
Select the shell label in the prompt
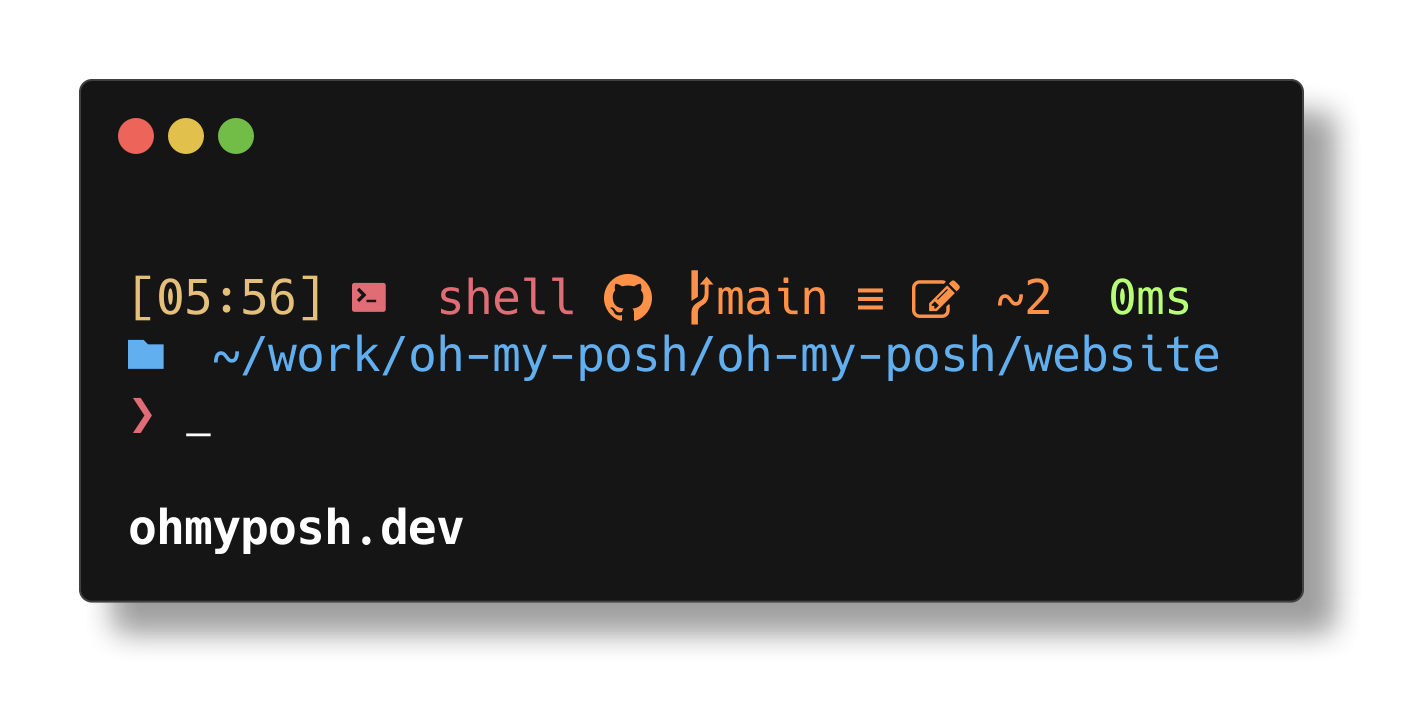click(x=506, y=297)
